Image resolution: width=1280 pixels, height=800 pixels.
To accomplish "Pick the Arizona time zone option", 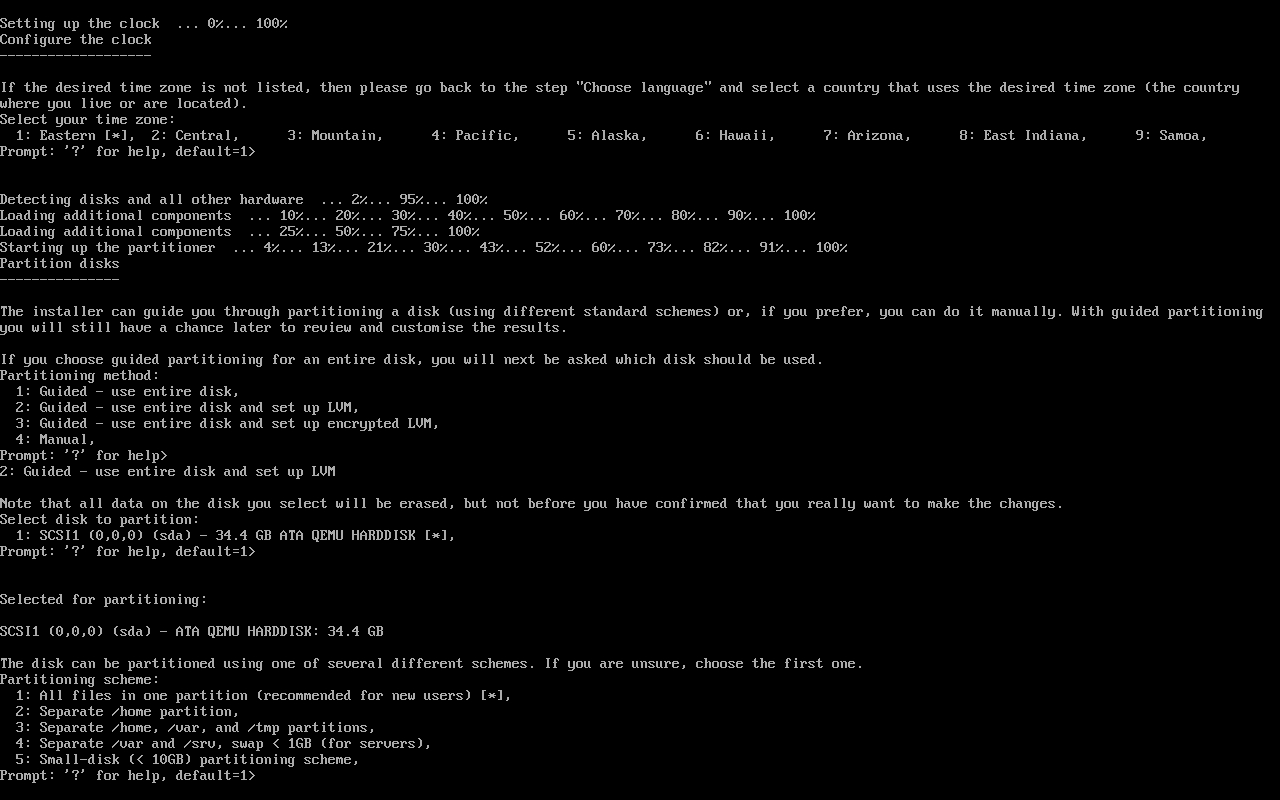I will (x=867, y=136).
